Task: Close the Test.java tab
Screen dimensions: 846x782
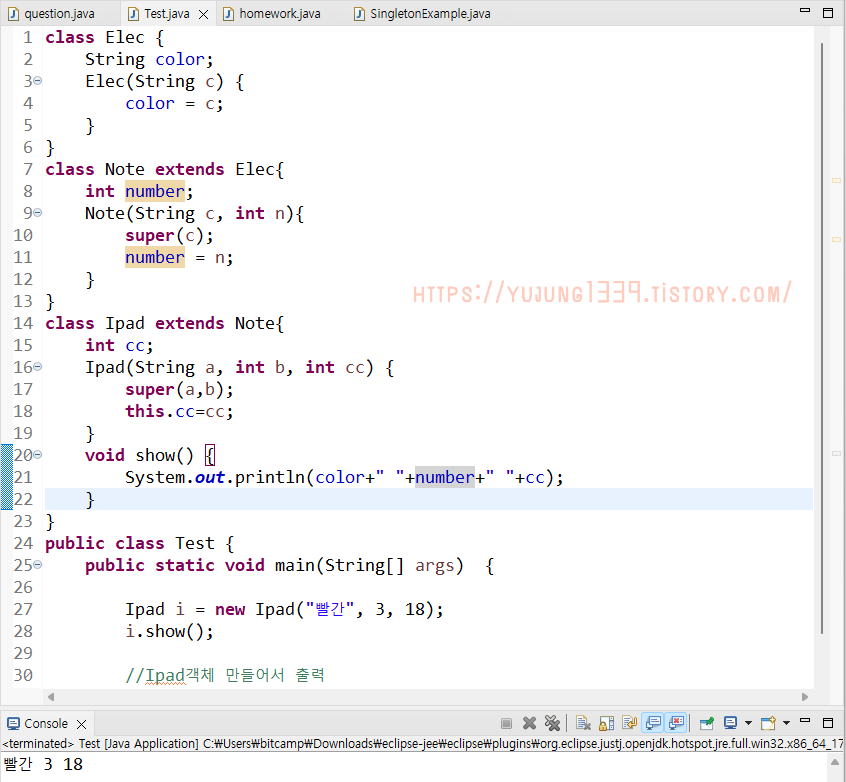Action: click(x=203, y=15)
